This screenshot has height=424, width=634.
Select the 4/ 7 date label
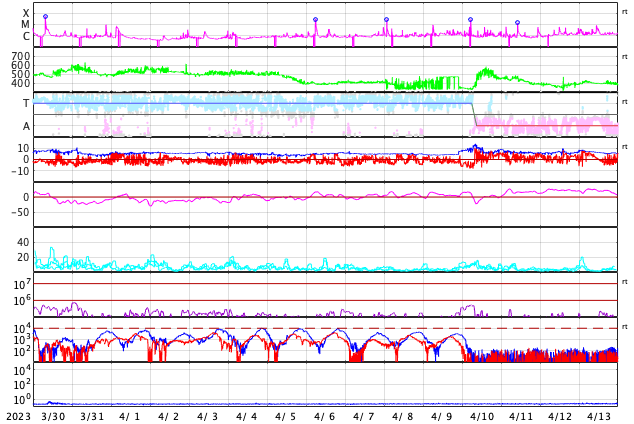pyautogui.click(x=363, y=417)
